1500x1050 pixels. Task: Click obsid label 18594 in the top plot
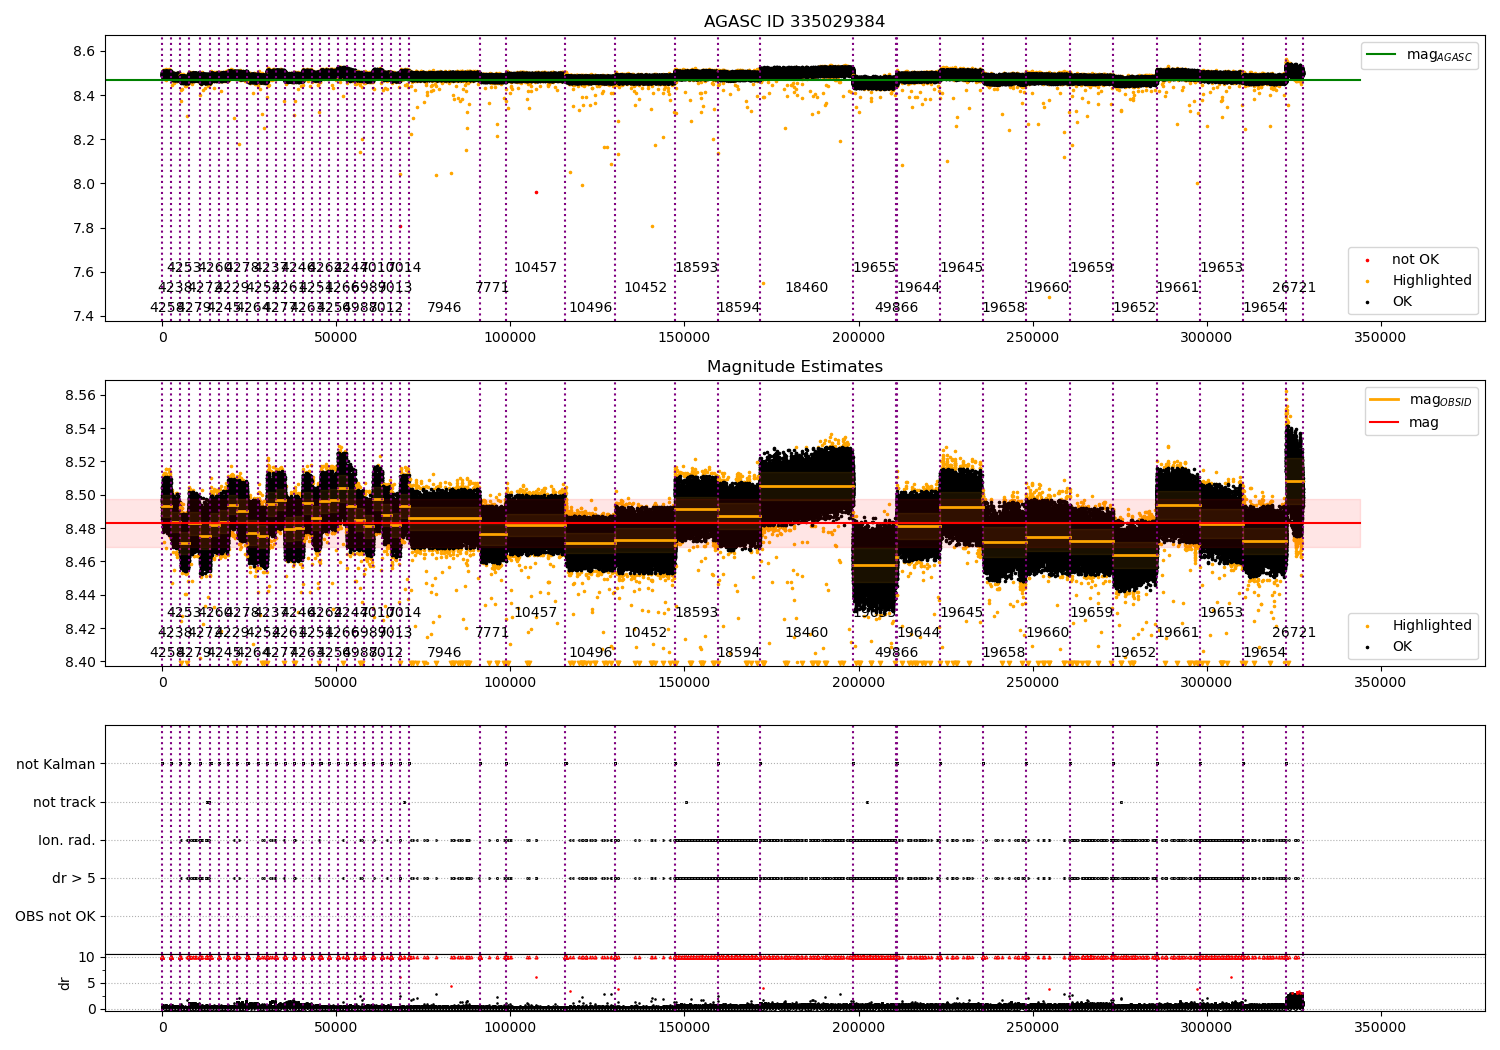tap(738, 307)
